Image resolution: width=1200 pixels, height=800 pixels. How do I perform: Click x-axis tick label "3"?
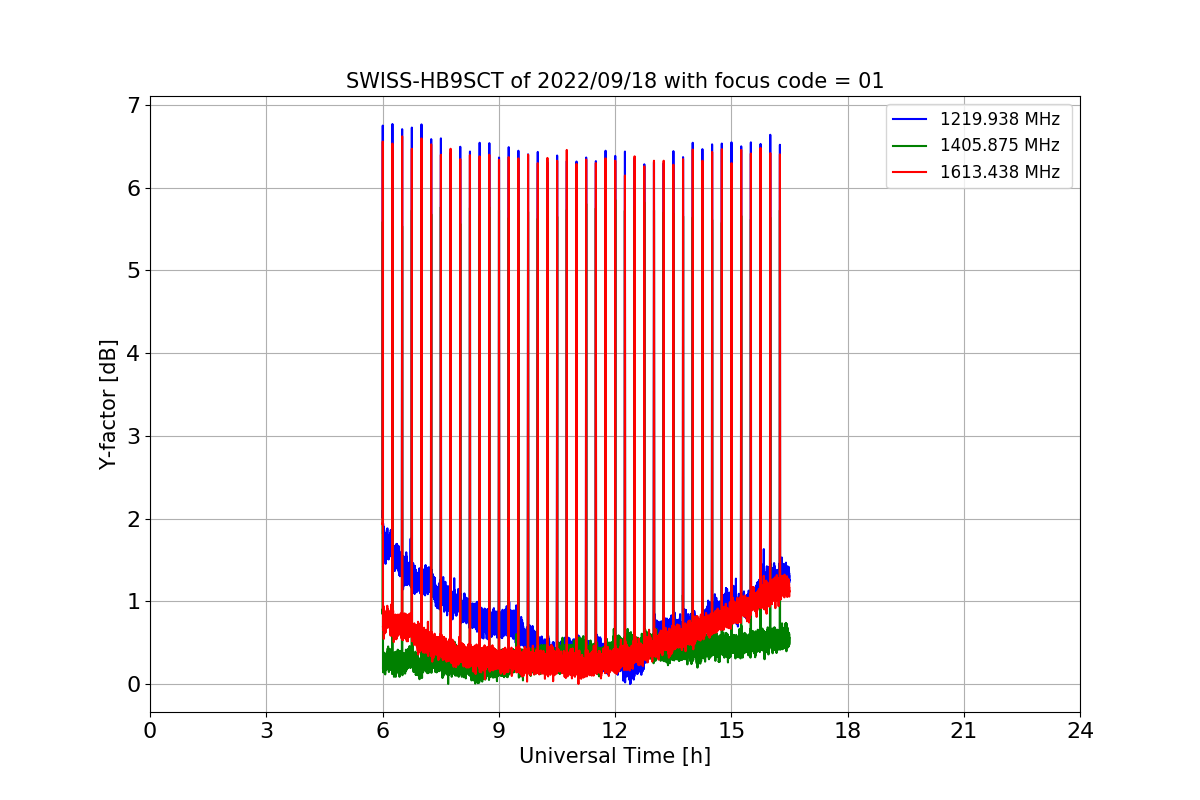point(266,731)
